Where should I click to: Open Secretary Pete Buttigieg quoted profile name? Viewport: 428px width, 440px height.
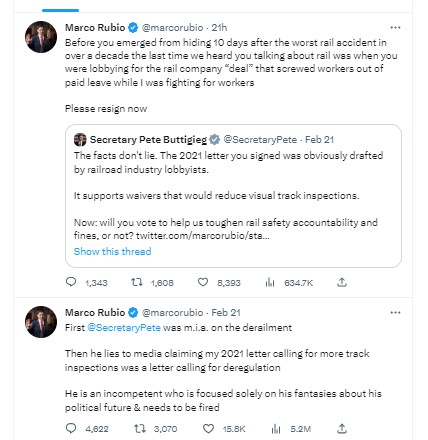[x=148, y=140]
